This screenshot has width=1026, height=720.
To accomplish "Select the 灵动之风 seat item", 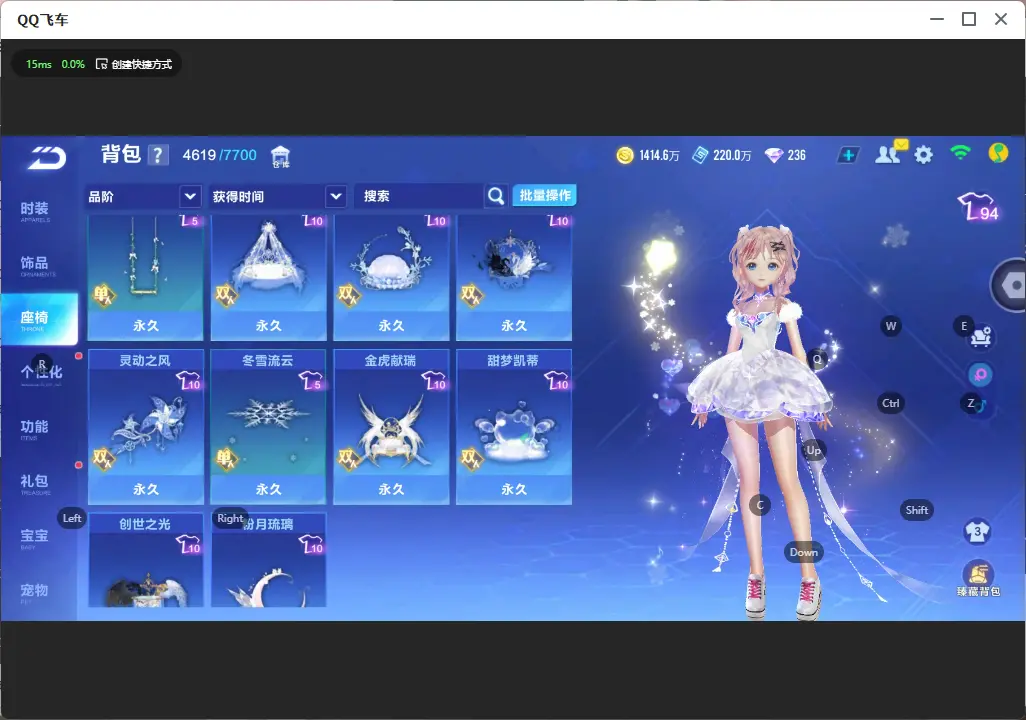I will point(145,427).
